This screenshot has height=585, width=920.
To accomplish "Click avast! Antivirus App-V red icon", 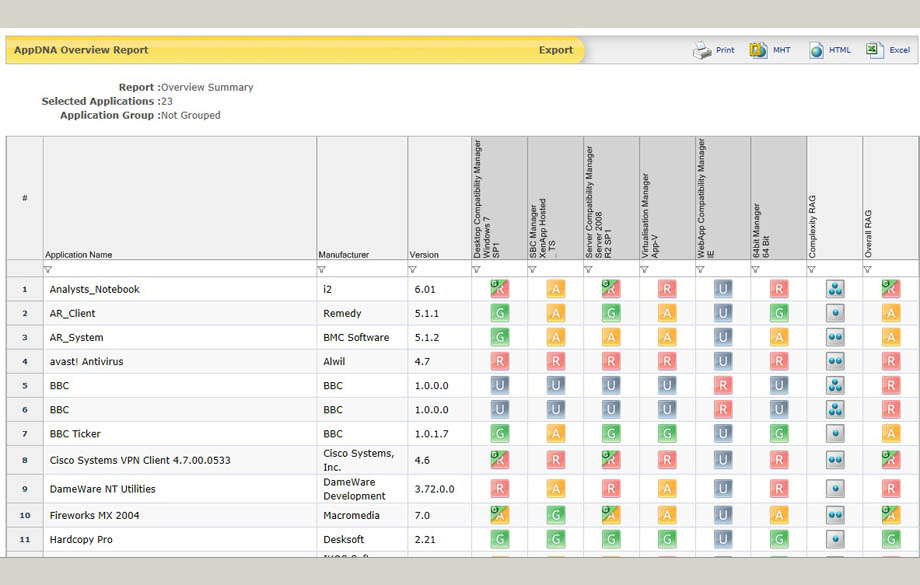I will (x=667, y=361).
